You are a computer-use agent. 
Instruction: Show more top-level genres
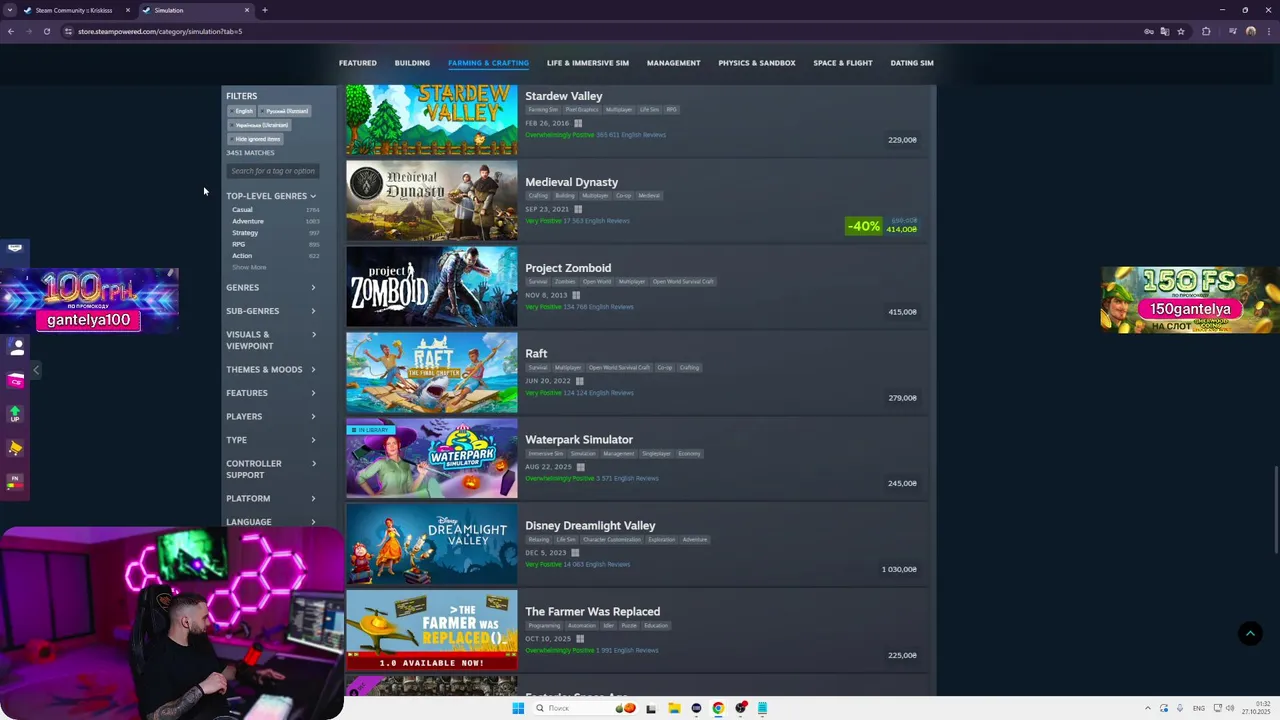tap(249, 268)
